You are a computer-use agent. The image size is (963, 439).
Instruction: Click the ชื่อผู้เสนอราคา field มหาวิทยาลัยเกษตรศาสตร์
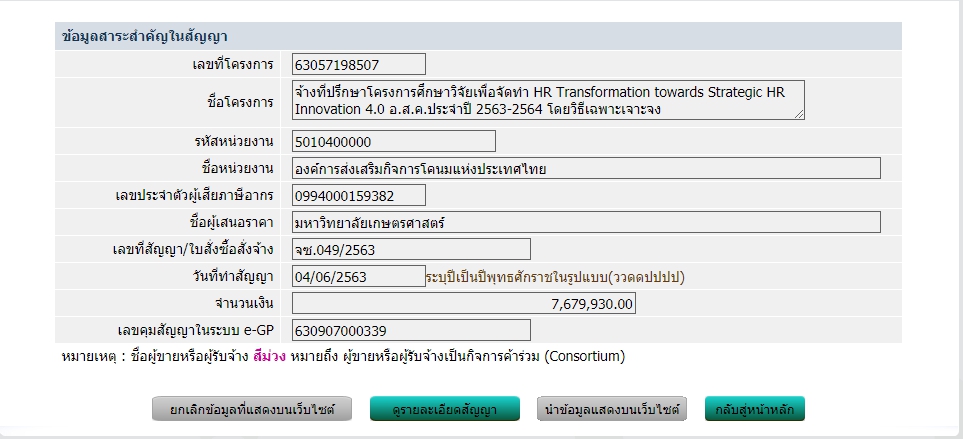tap(585, 222)
